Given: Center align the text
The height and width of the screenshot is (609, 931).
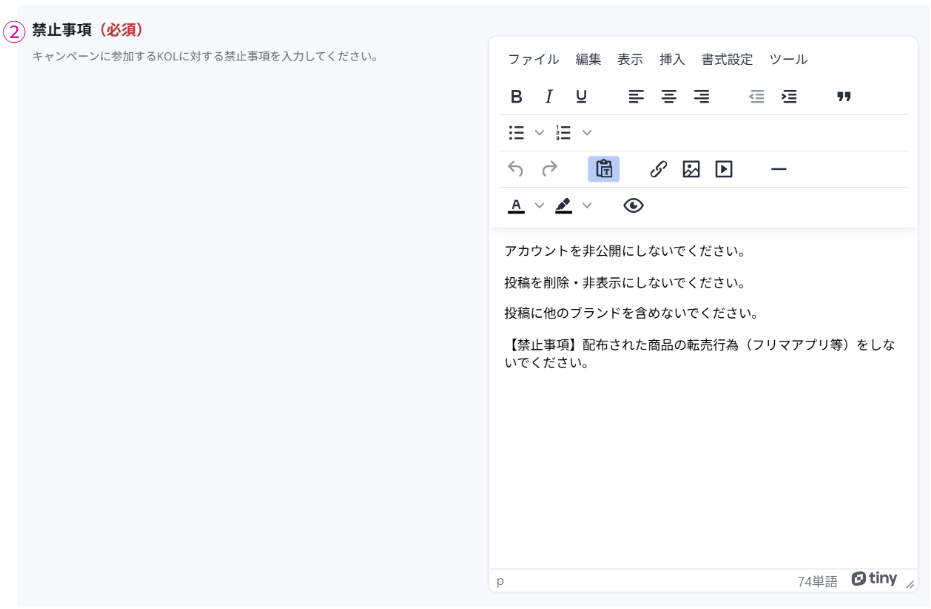Looking at the screenshot, I should pos(669,97).
